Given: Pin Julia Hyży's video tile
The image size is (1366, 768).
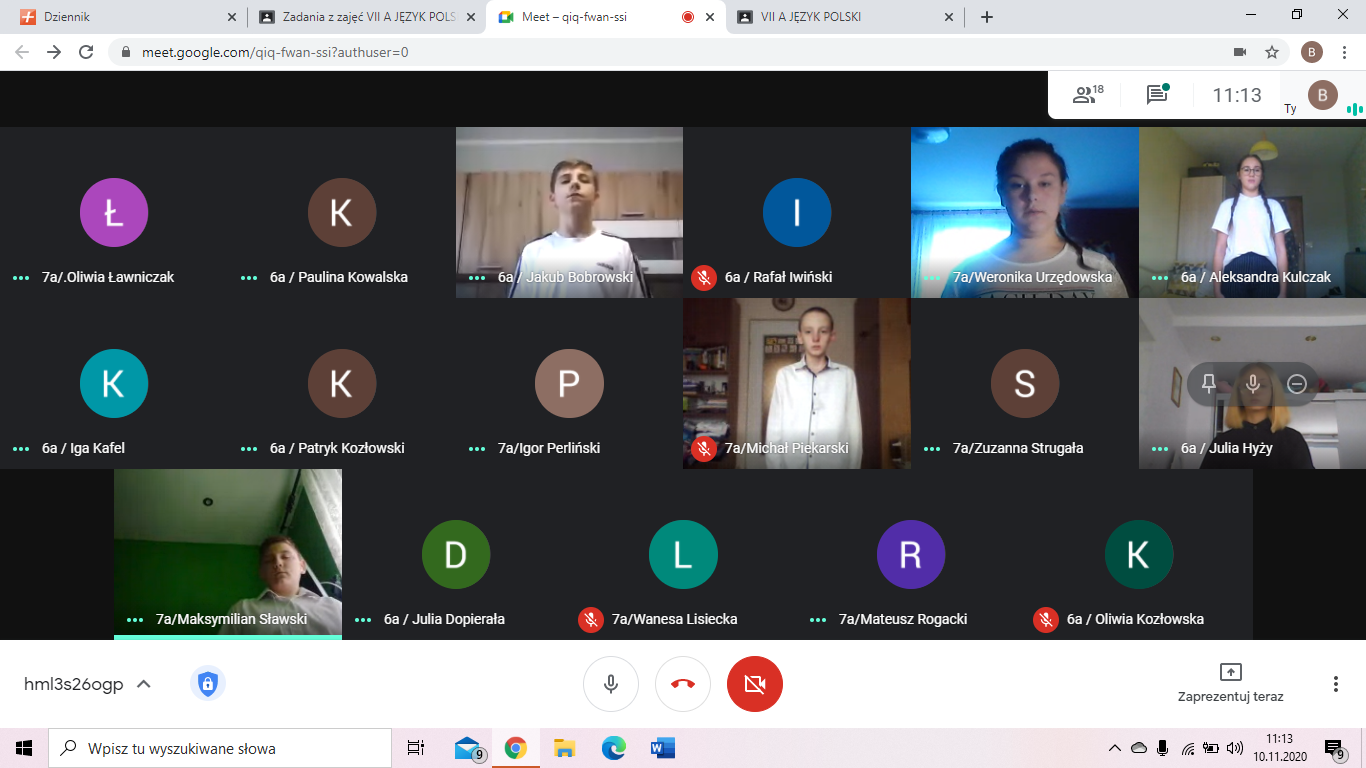Looking at the screenshot, I should (x=1209, y=384).
